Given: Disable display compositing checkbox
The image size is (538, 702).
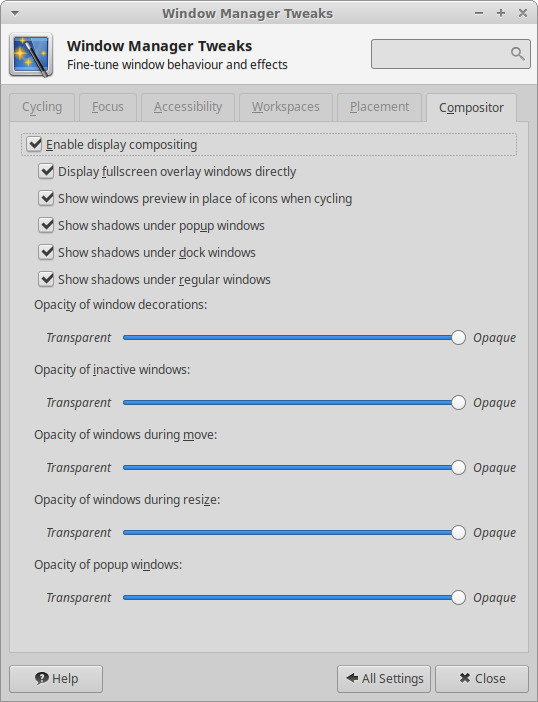Looking at the screenshot, I should pos(34,144).
